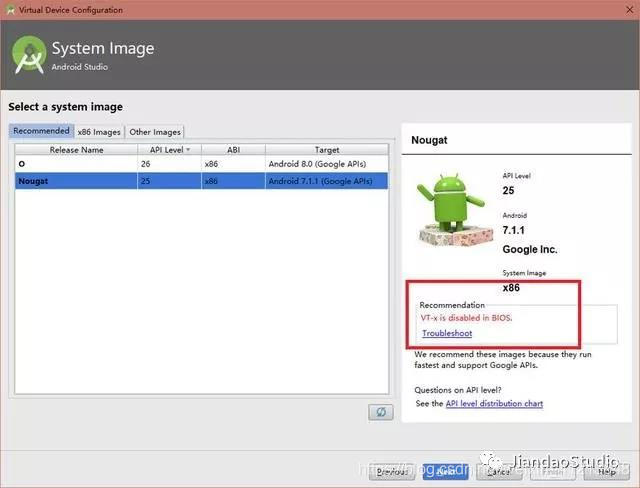Click the Previous button
The height and width of the screenshot is (488, 640).
click(392, 472)
